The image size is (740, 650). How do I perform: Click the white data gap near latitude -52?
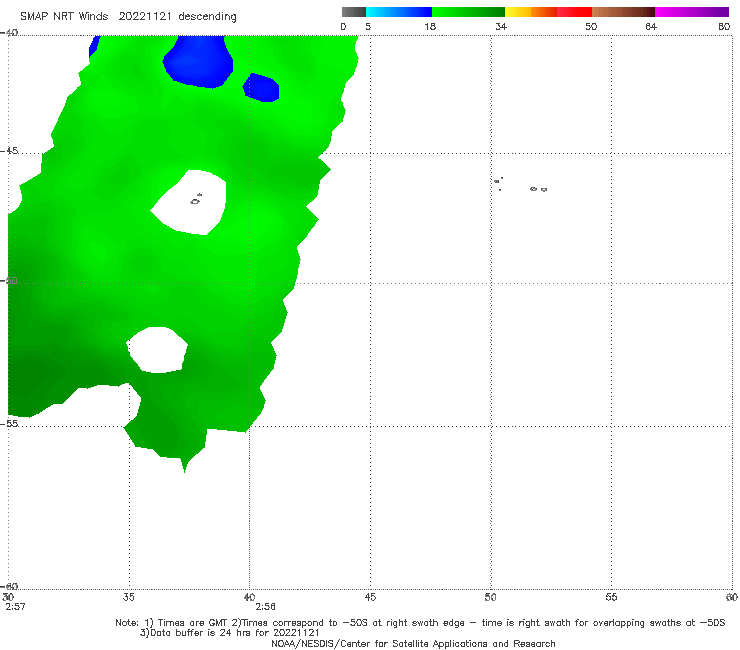(158, 350)
